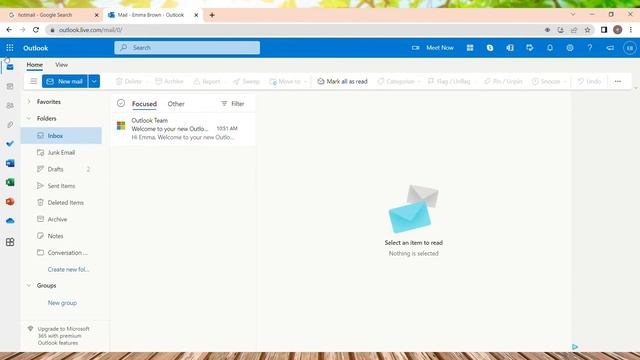Toggle the navigation pane hamburger icon
This screenshot has width=640, height=360.
(33, 81)
